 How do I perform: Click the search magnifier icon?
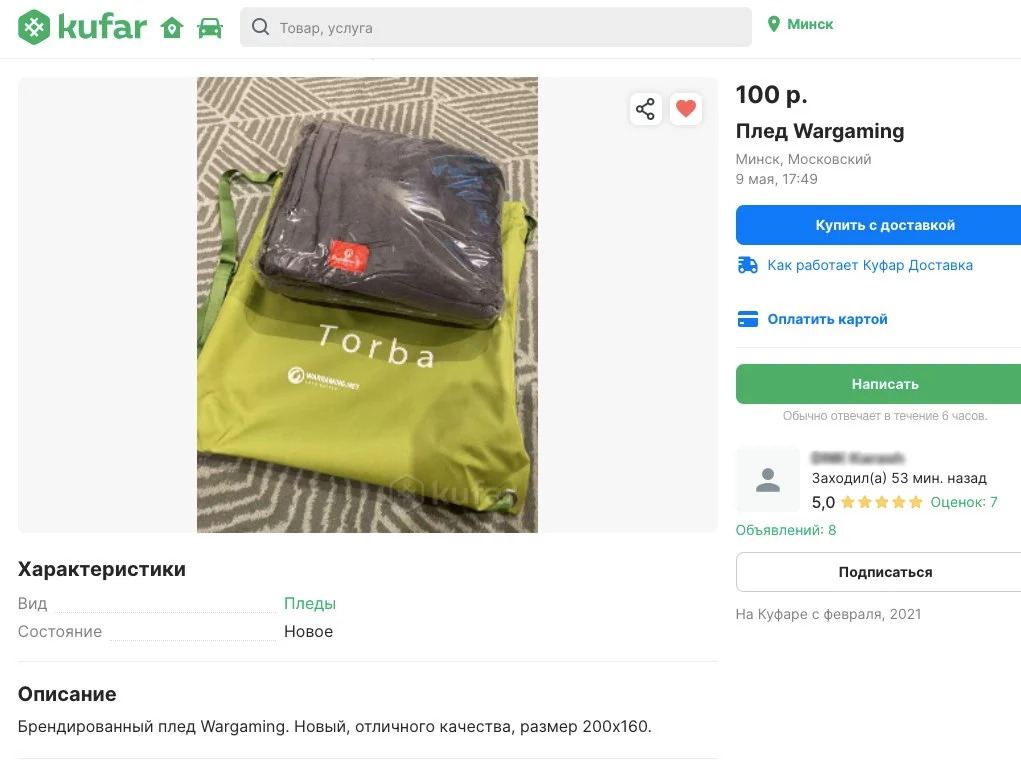[x=261, y=28]
